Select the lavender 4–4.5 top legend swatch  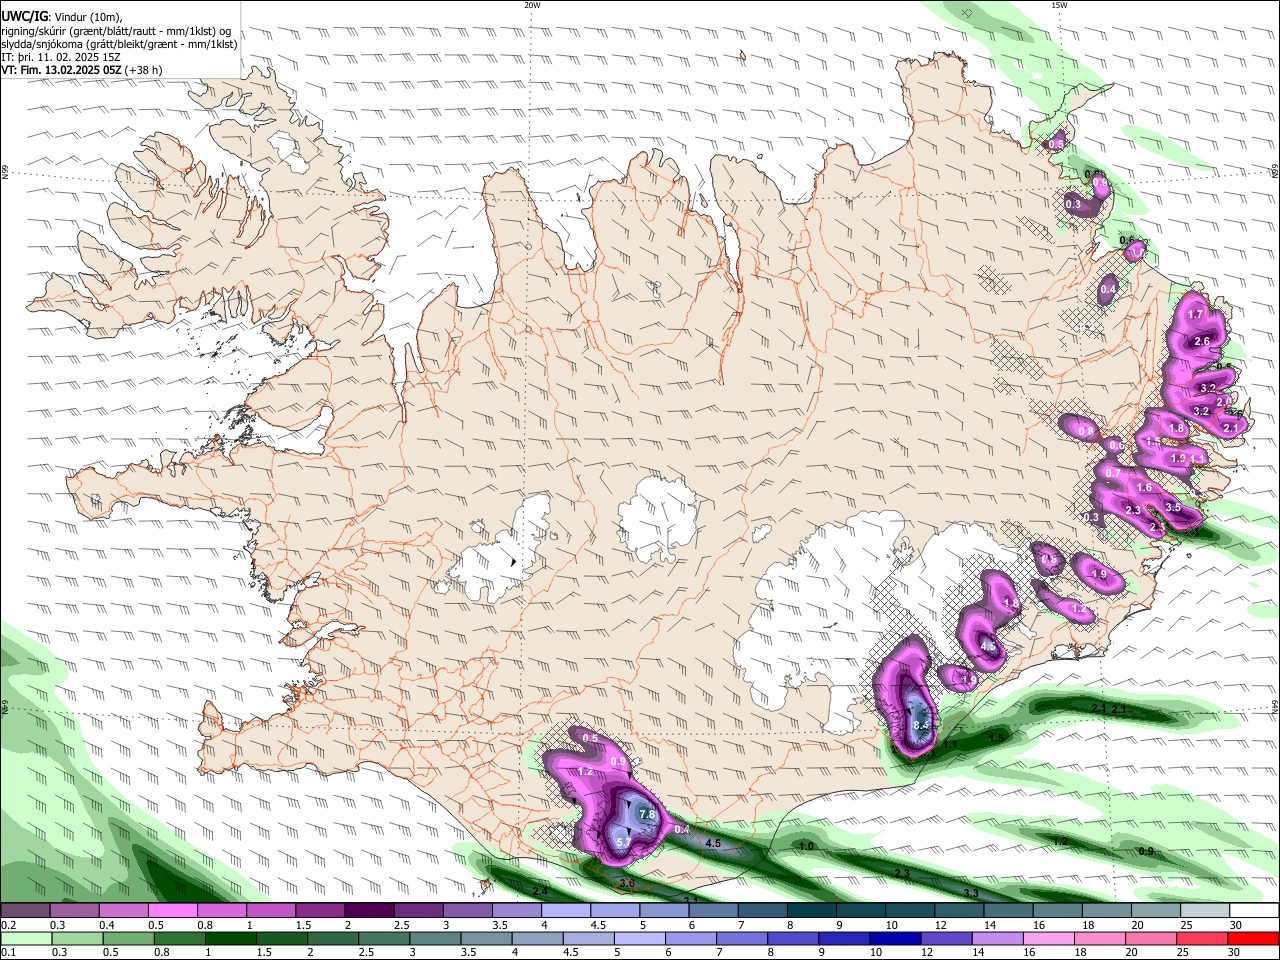(566, 910)
